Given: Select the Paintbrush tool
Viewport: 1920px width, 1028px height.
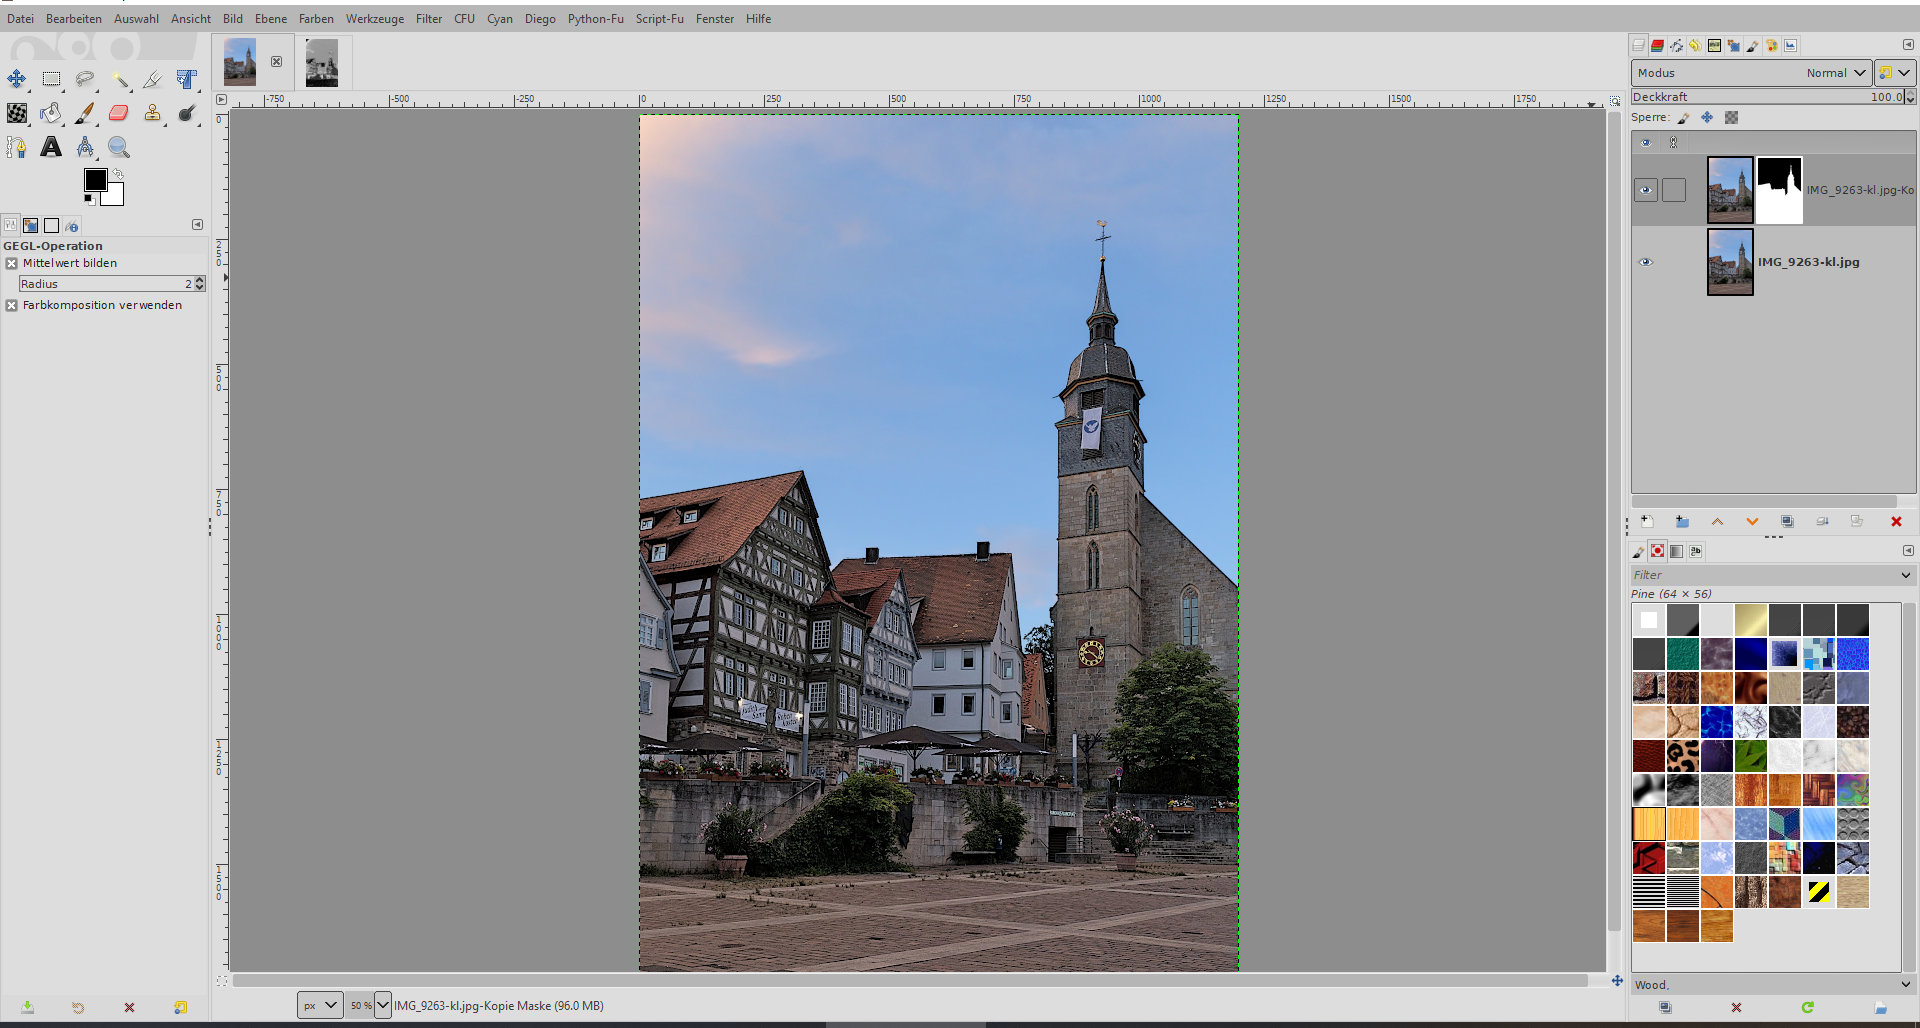Looking at the screenshot, I should tap(85, 113).
